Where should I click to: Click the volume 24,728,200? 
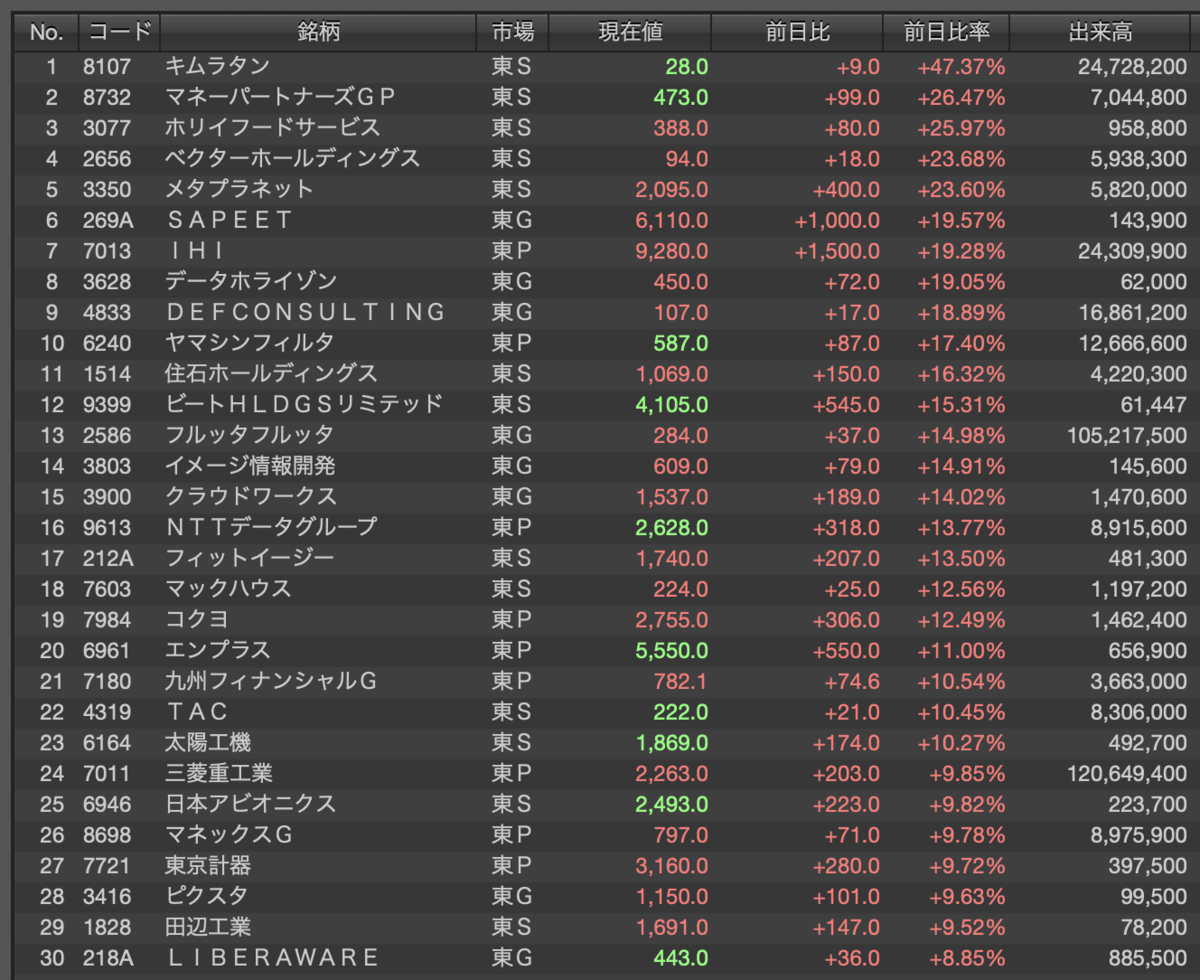coord(1133,67)
